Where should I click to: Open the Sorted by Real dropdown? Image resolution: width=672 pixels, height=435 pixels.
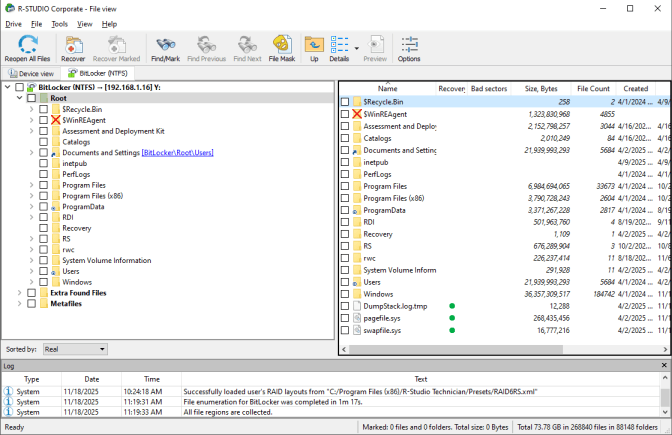coord(75,349)
